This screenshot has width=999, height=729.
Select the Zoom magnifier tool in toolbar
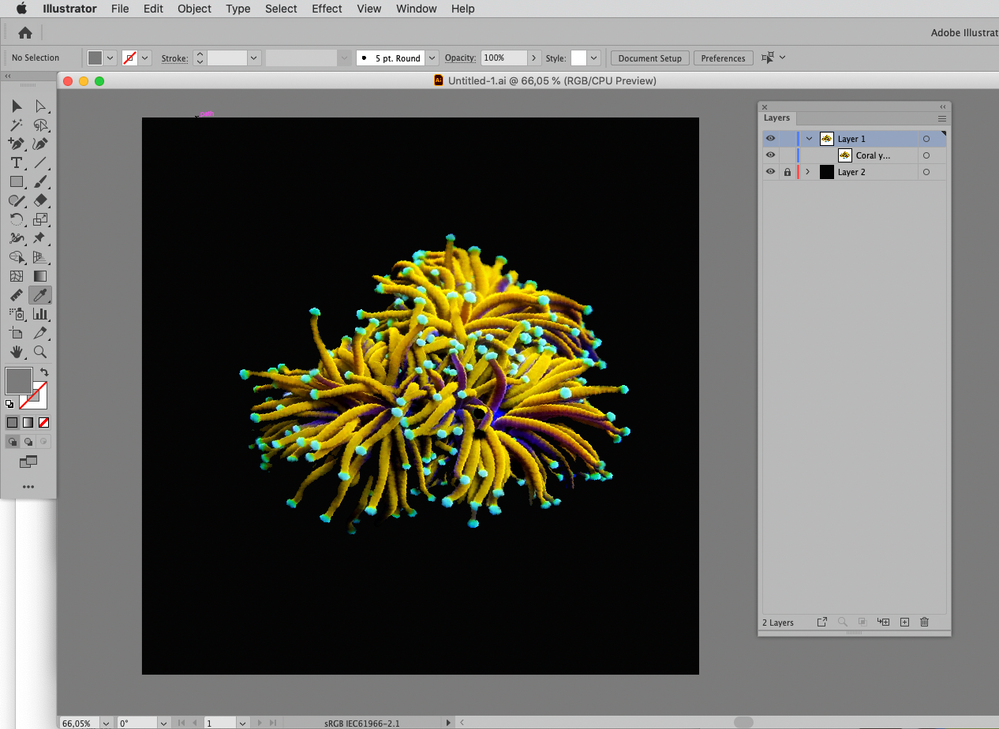coord(40,352)
